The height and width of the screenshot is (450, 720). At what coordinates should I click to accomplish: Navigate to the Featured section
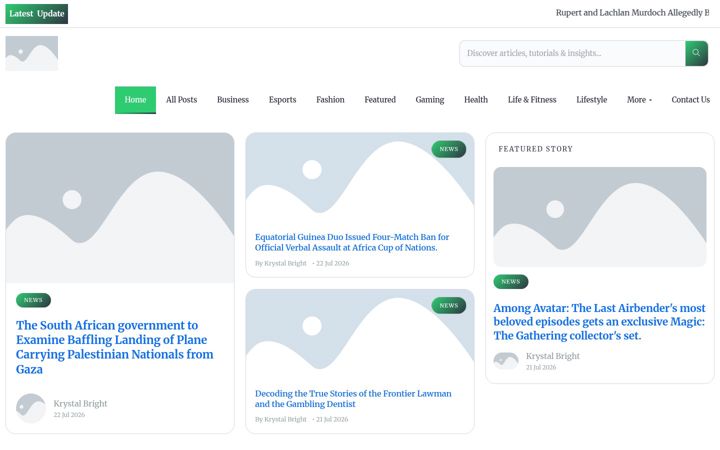point(380,100)
